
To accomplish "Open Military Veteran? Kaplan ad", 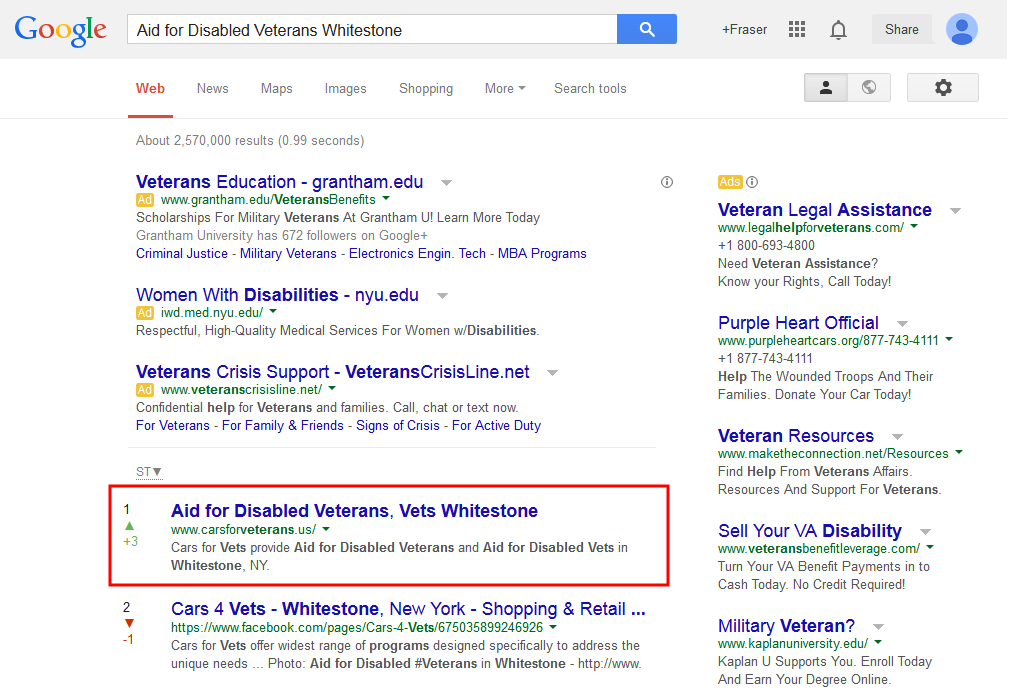I will pos(786,626).
